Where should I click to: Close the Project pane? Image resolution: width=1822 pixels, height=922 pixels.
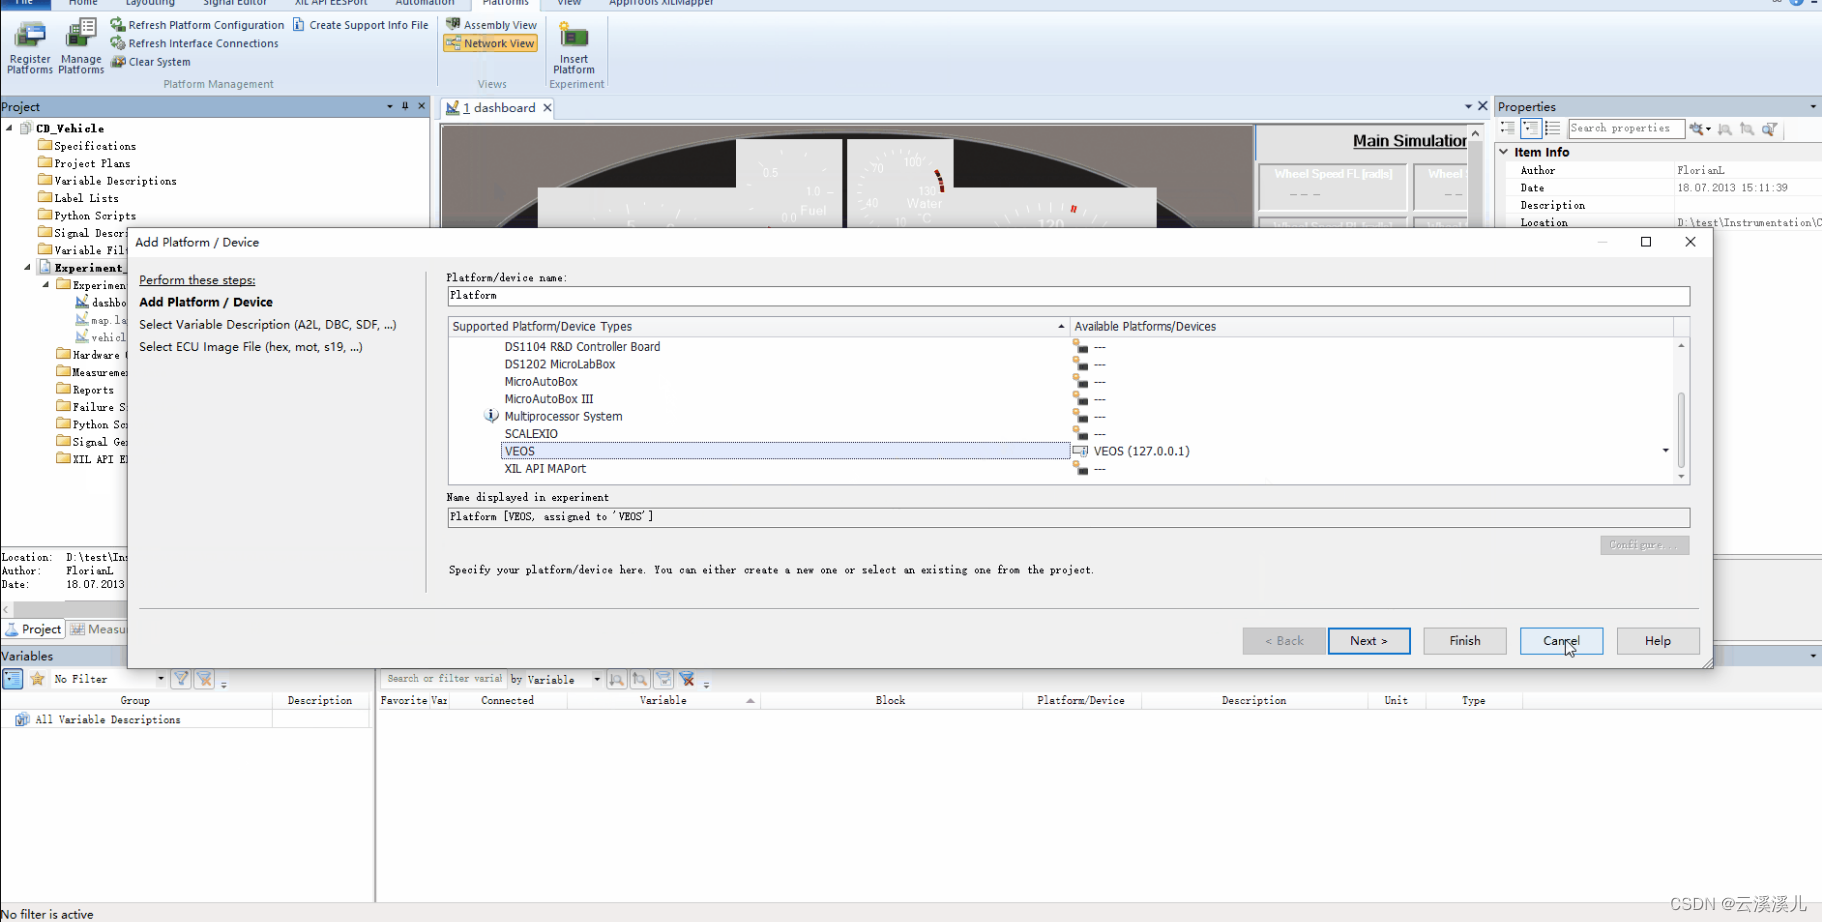(422, 106)
